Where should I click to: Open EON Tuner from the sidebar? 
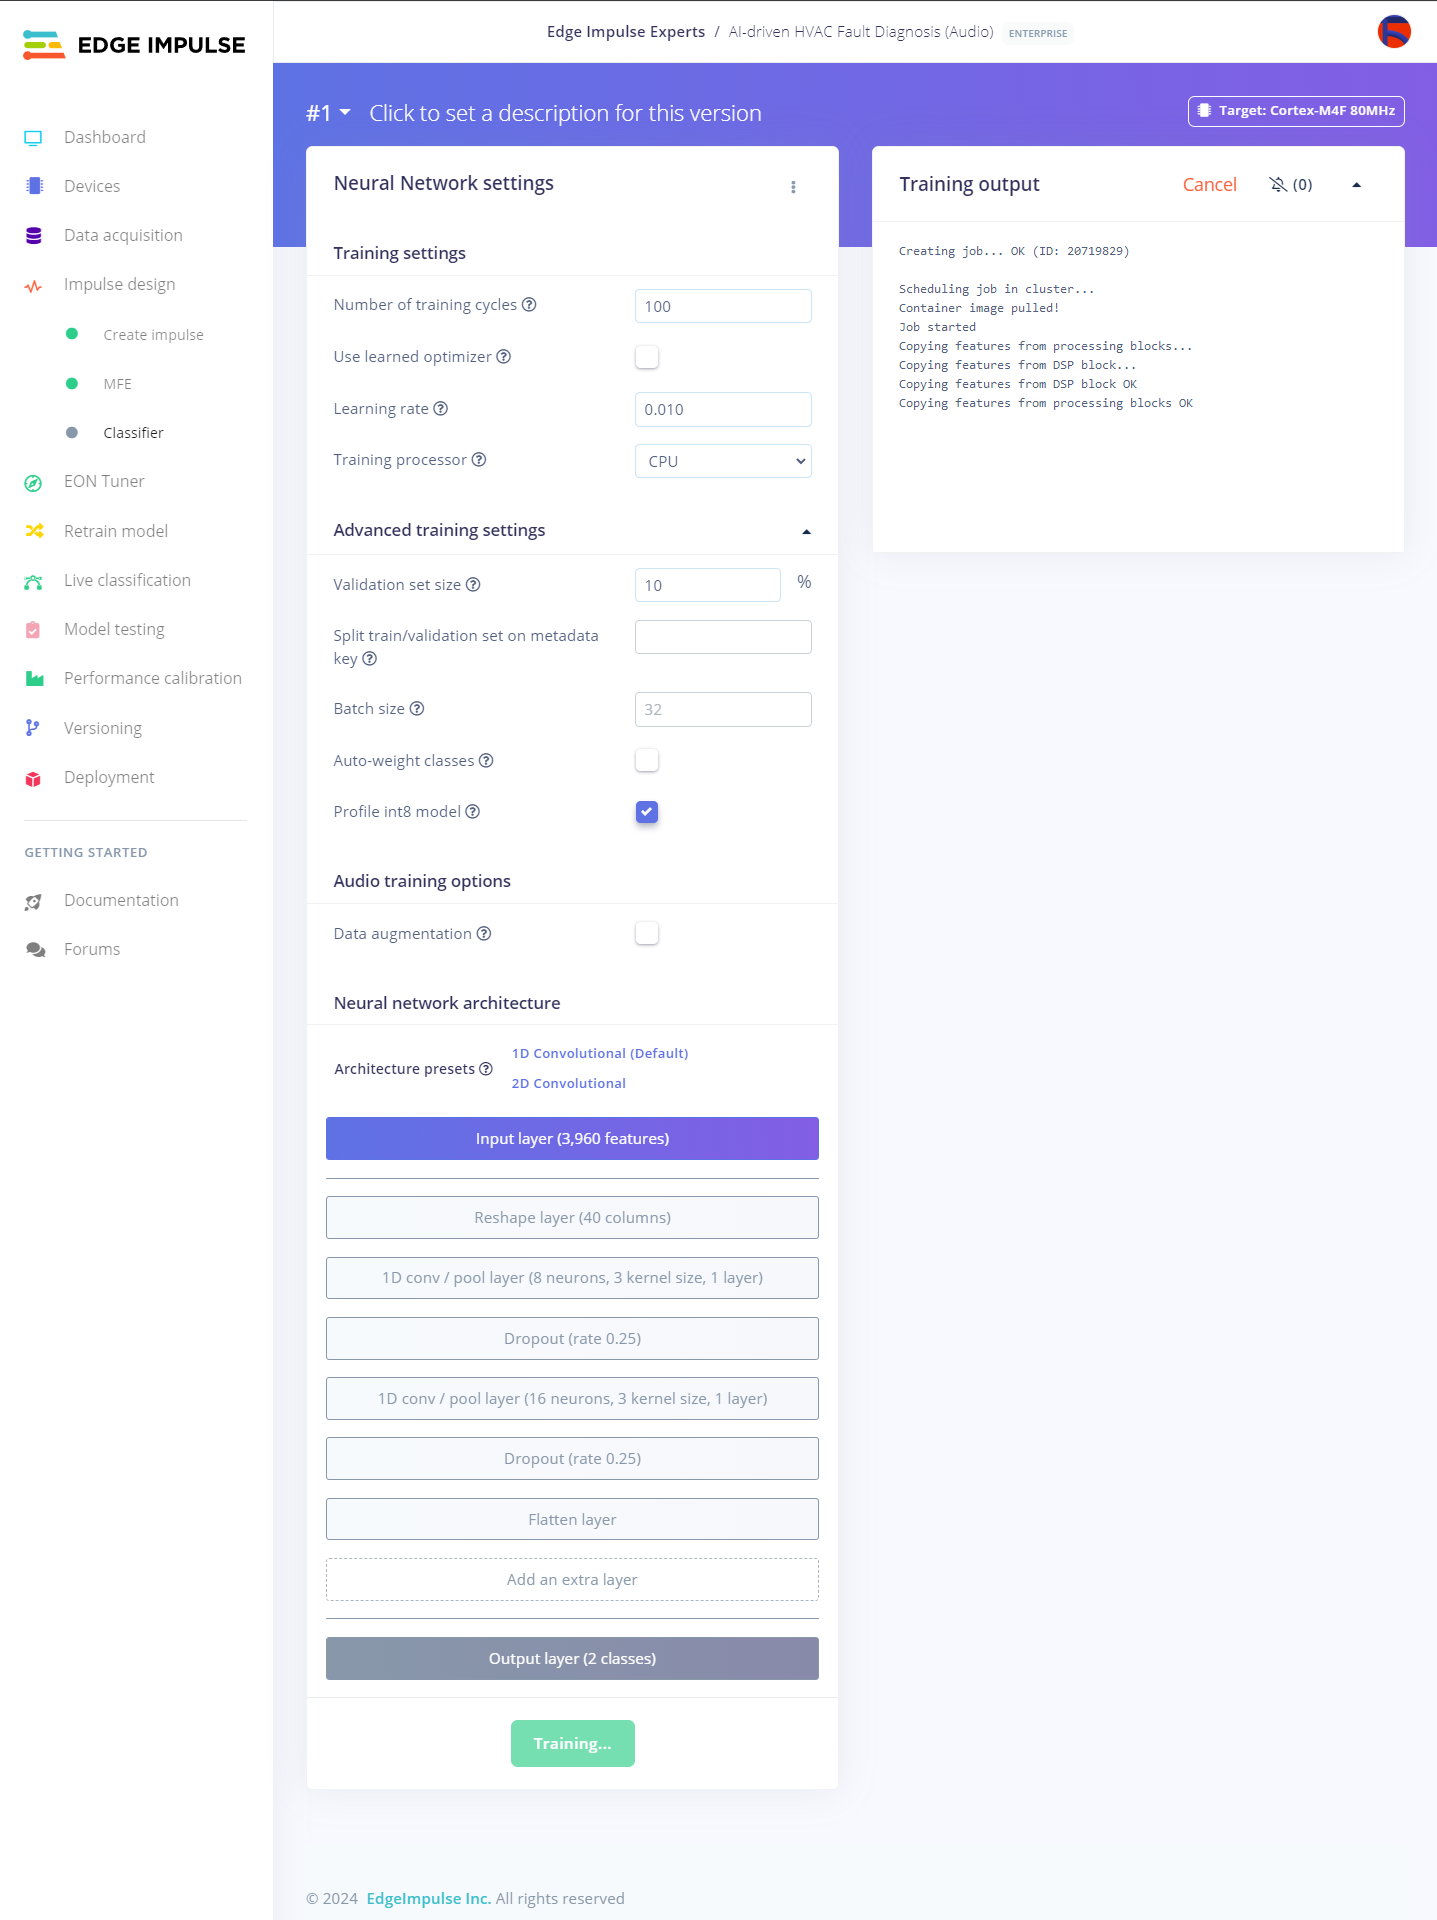[x=104, y=482]
